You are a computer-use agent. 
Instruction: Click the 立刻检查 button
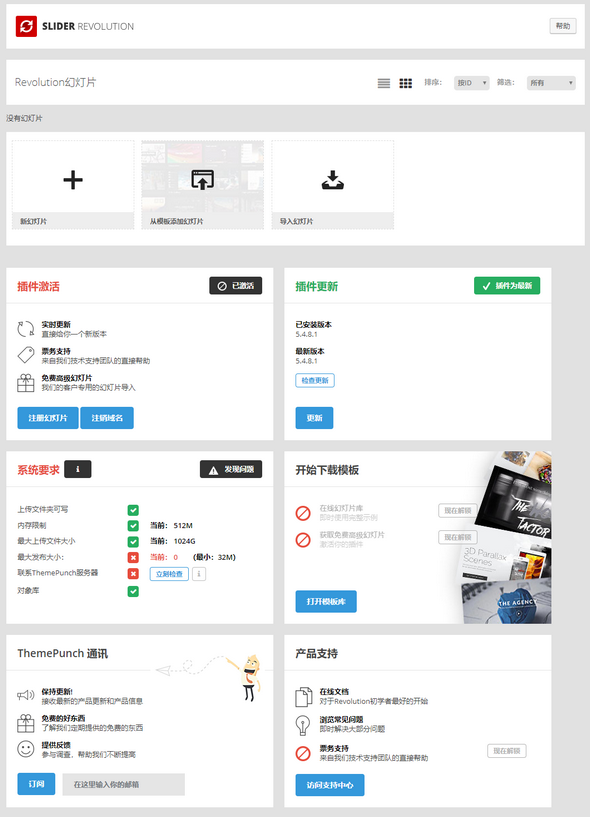coord(169,574)
